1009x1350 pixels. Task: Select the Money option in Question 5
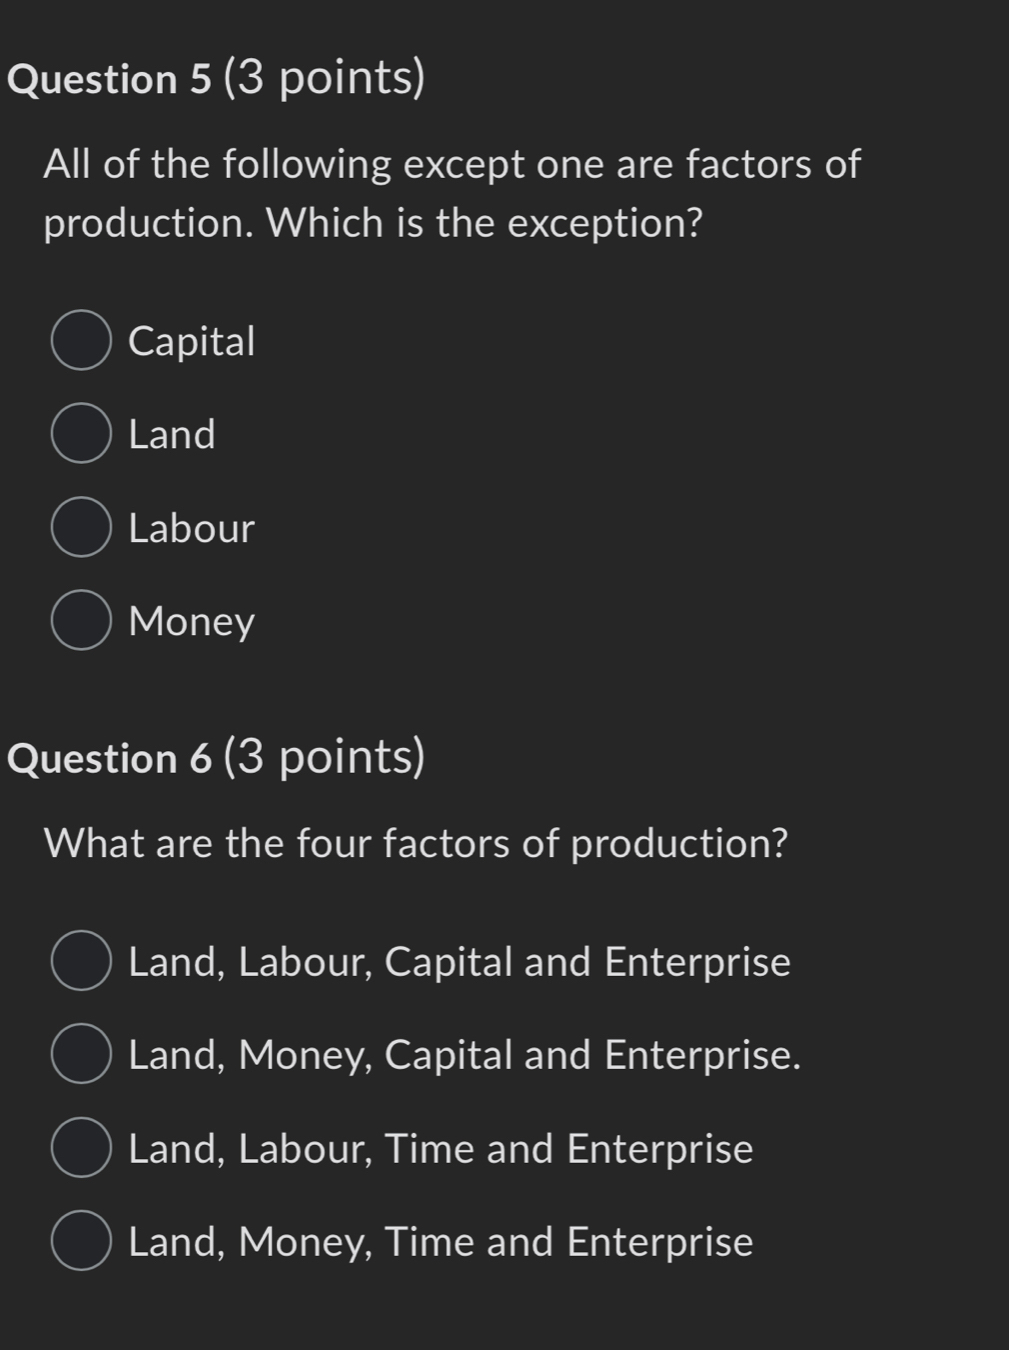80,621
